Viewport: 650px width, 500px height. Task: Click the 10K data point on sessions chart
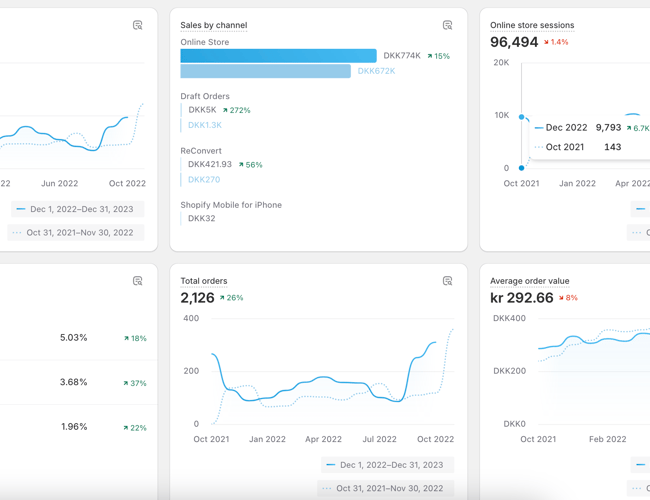tap(521, 117)
